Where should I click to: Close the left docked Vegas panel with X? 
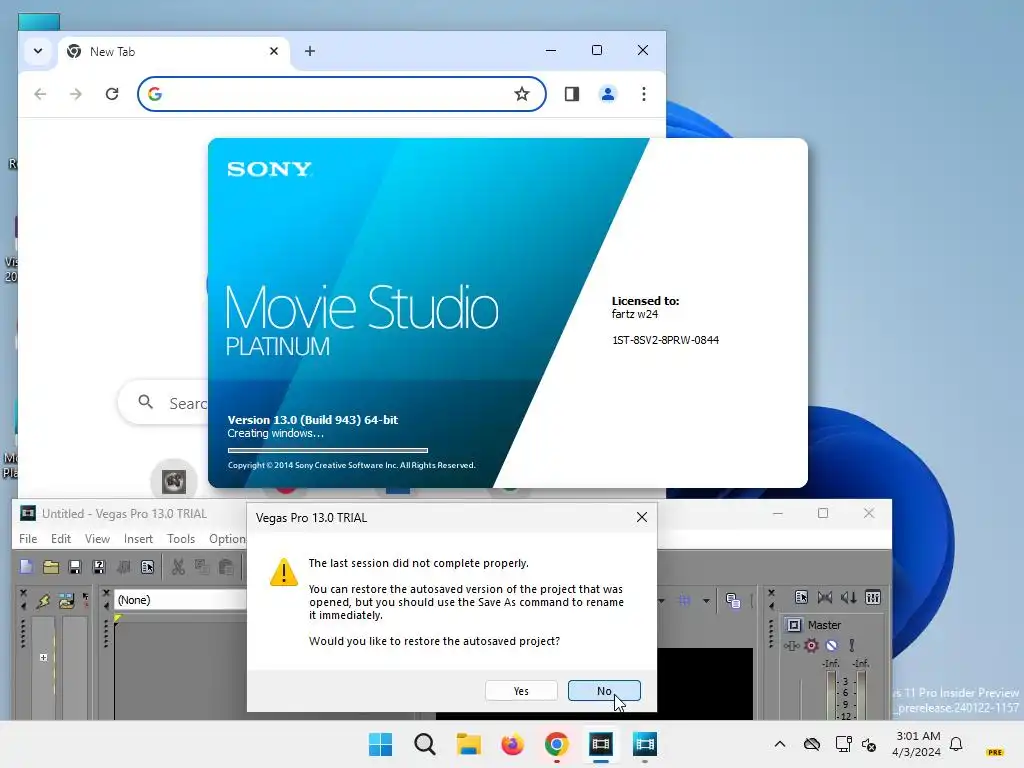pos(23,593)
